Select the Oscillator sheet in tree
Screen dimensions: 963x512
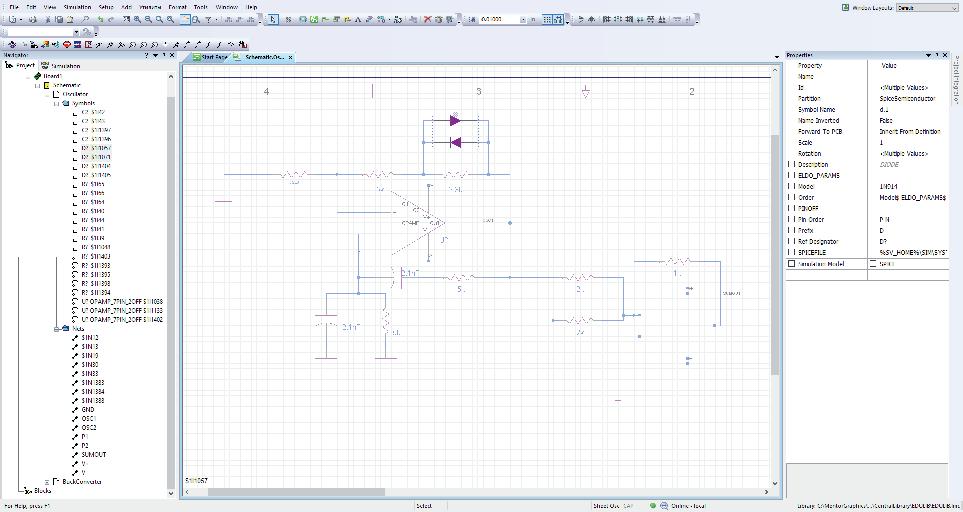[x=75, y=95]
